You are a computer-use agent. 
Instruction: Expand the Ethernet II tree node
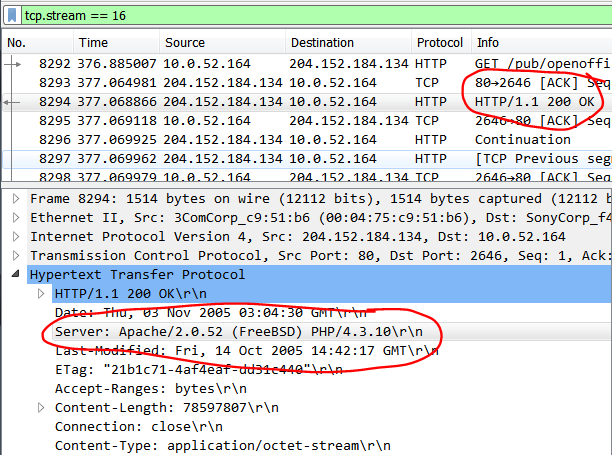pyautogui.click(x=16, y=217)
